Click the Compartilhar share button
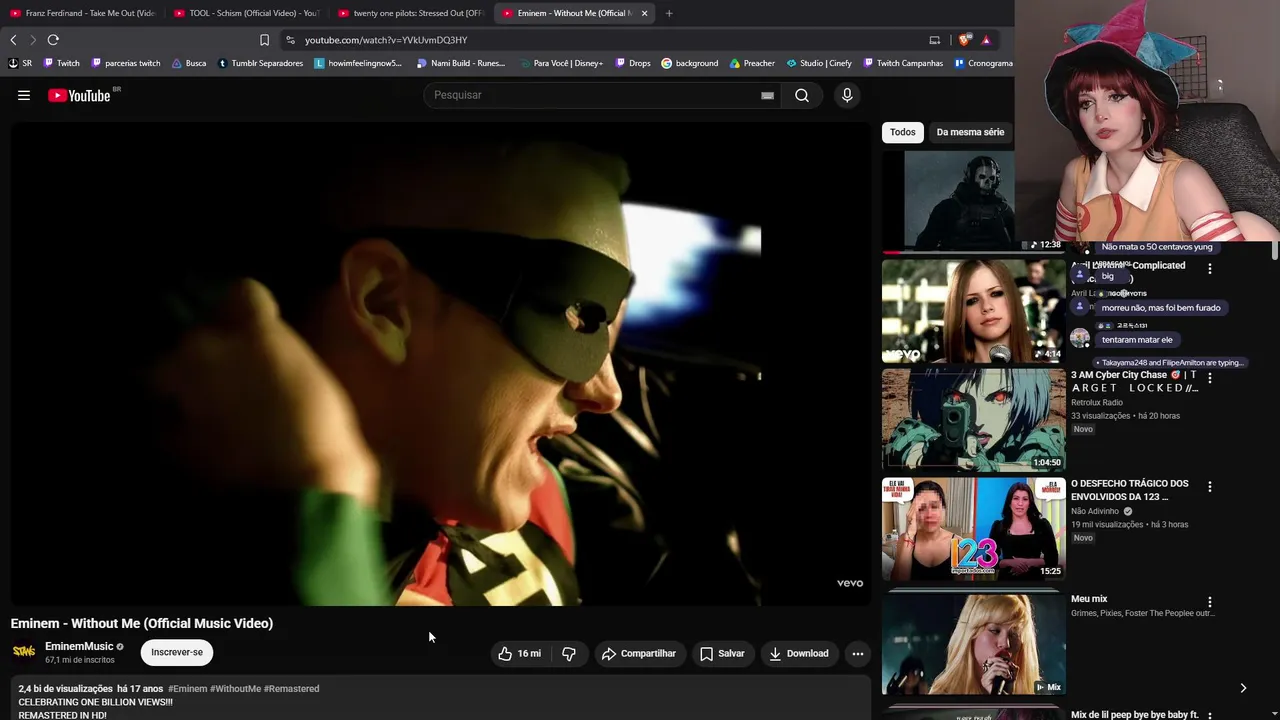The width and height of the screenshot is (1280, 720). click(639, 654)
